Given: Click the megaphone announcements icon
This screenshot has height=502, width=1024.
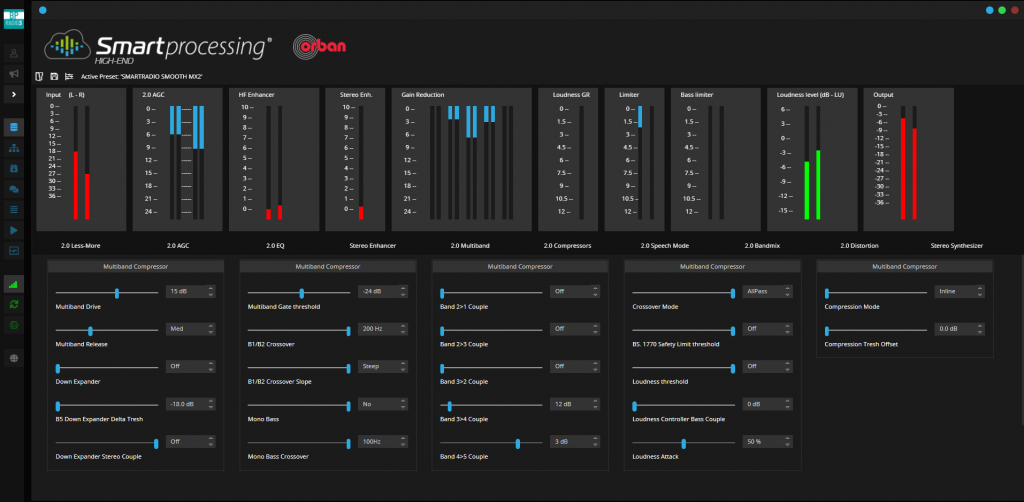Looking at the screenshot, I should [14, 74].
